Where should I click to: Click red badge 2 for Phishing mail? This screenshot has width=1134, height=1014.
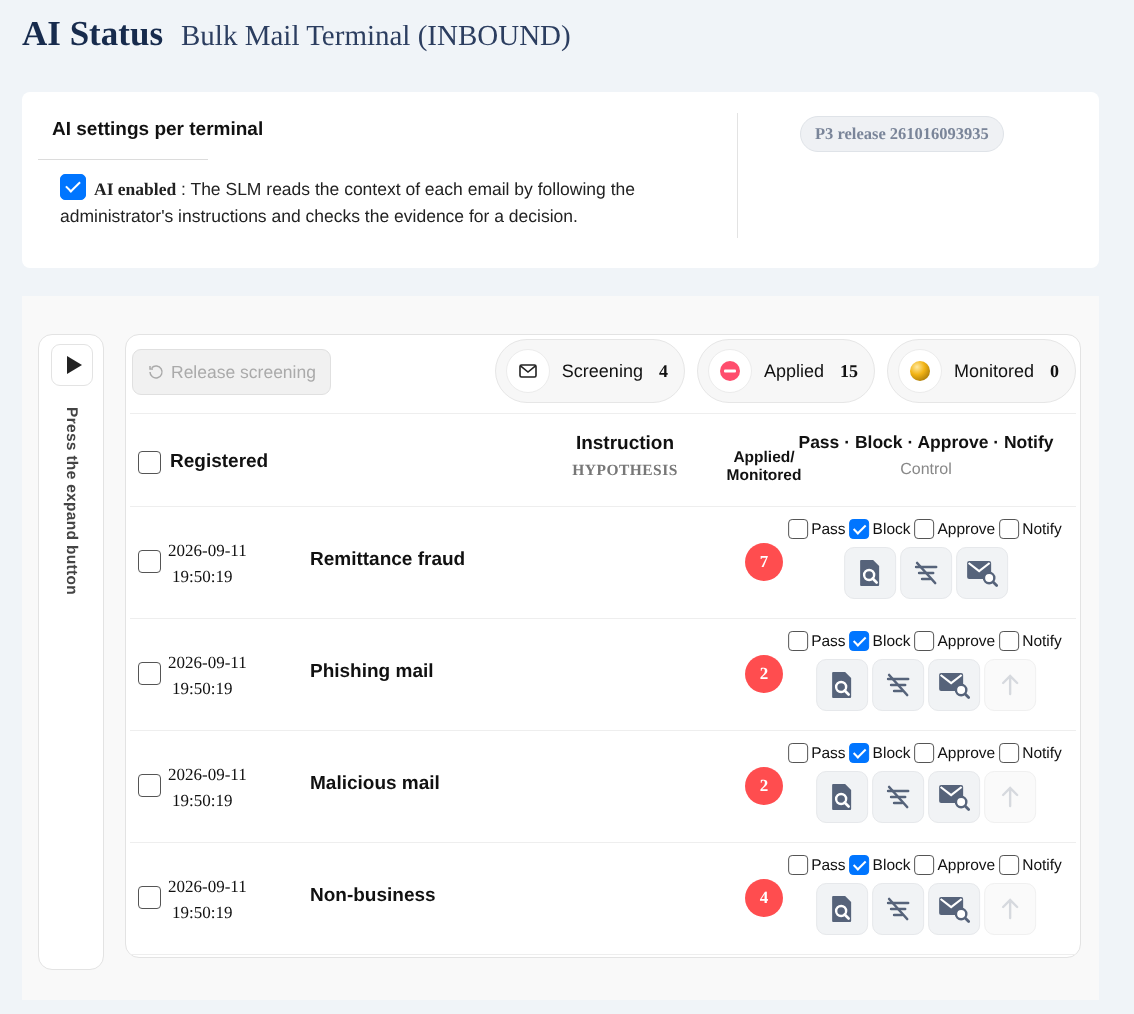[x=764, y=674]
